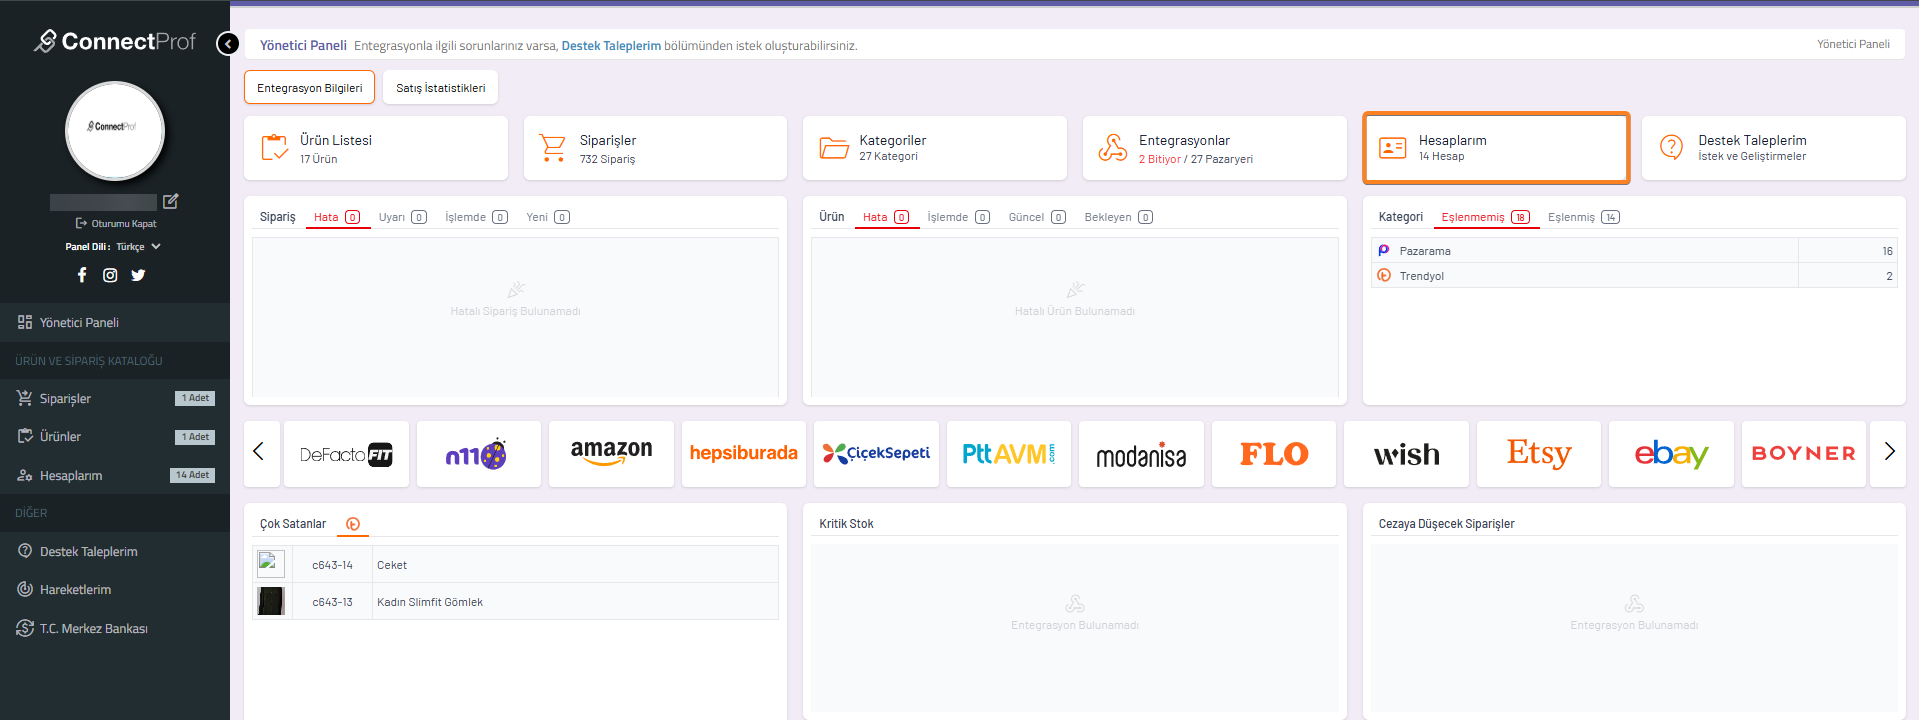Viewport: 1919px width, 720px height.
Task: Select the Sipariş İşlemde tab
Action: (x=477, y=217)
